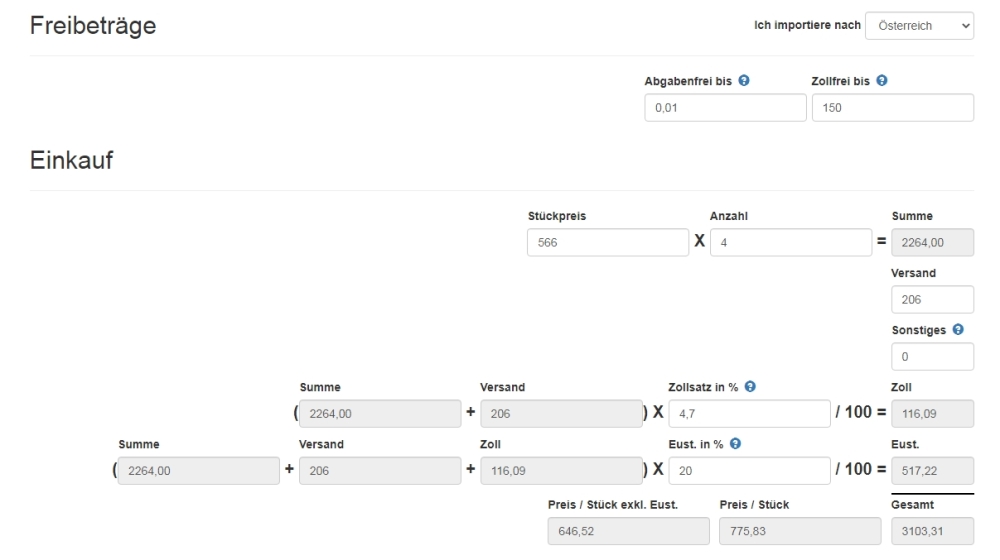Click top-right Summe field showing 2264,00
1000x560 pixels.
(x=932, y=242)
